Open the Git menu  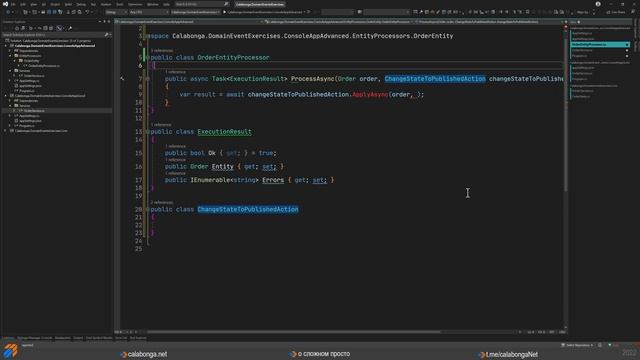44,4
